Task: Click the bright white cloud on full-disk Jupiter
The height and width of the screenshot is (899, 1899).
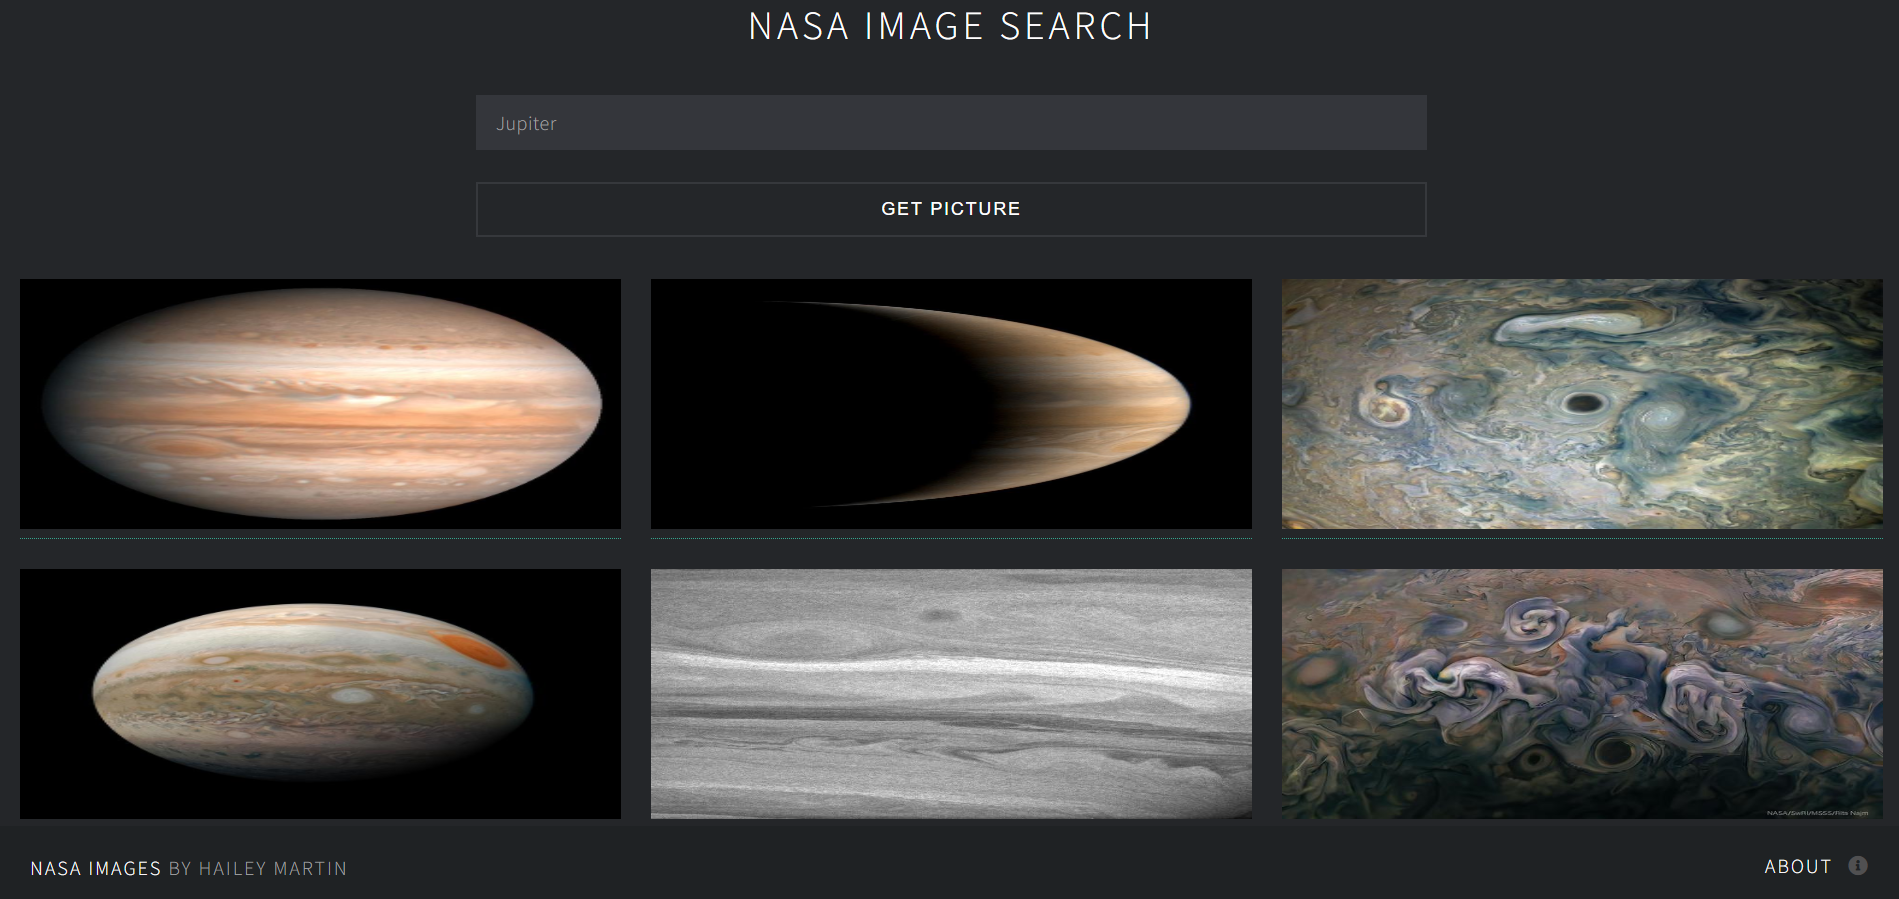Action: 367,399
